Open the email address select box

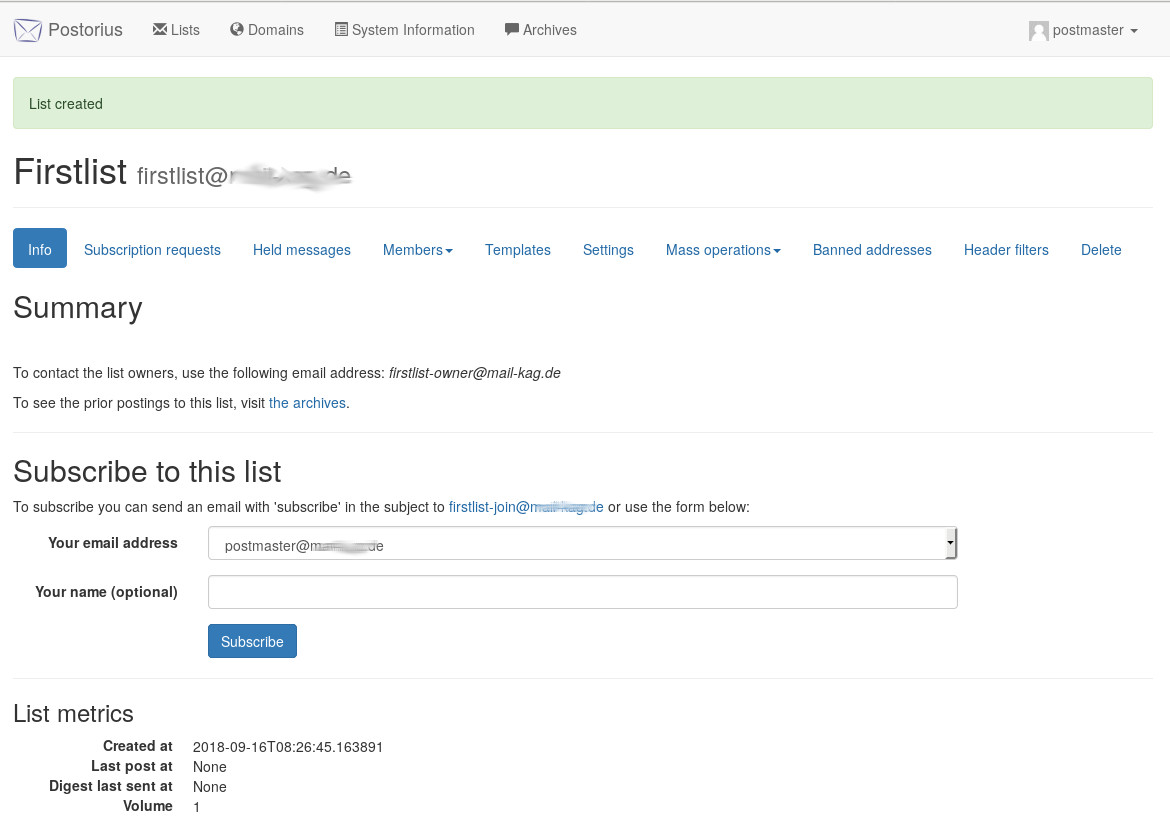[582, 544]
